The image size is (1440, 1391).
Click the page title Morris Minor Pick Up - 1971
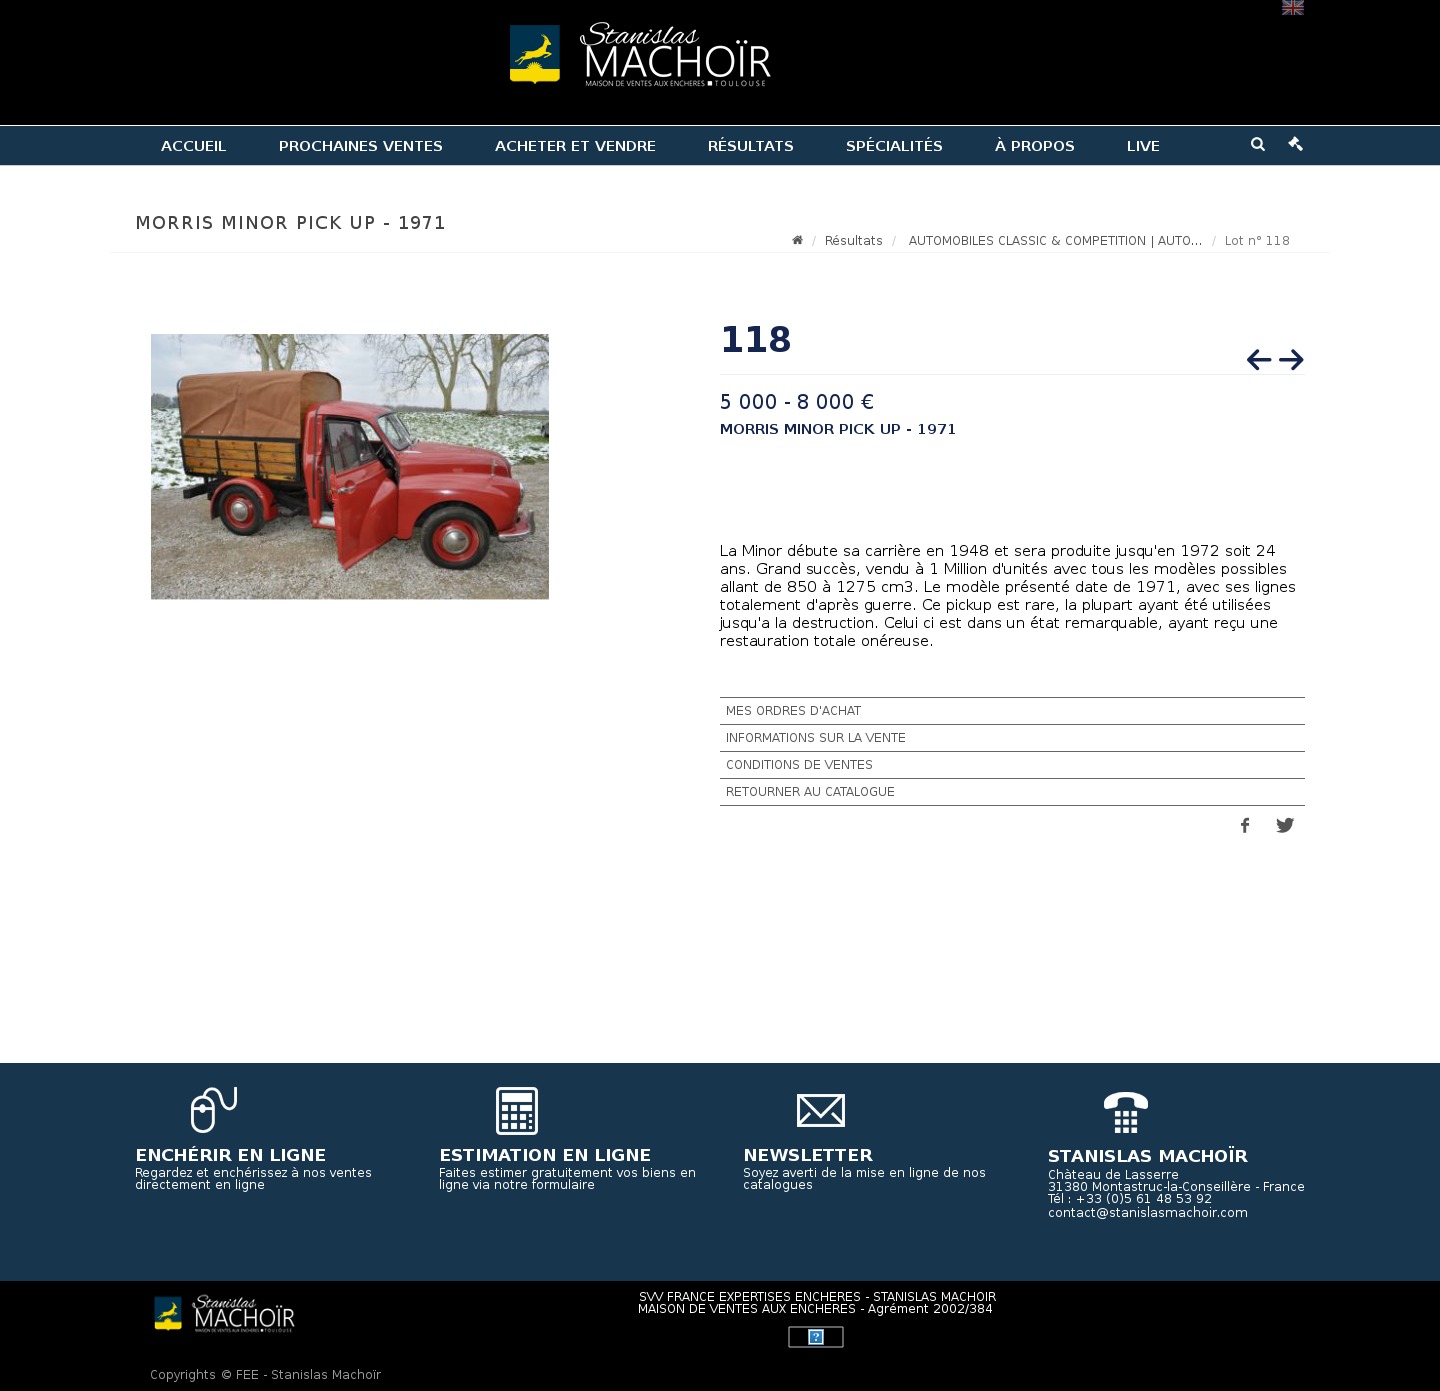(x=291, y=223)
